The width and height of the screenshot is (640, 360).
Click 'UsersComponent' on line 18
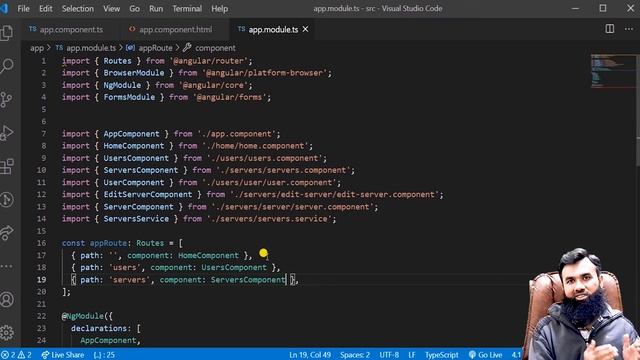[x=234, y=267]
